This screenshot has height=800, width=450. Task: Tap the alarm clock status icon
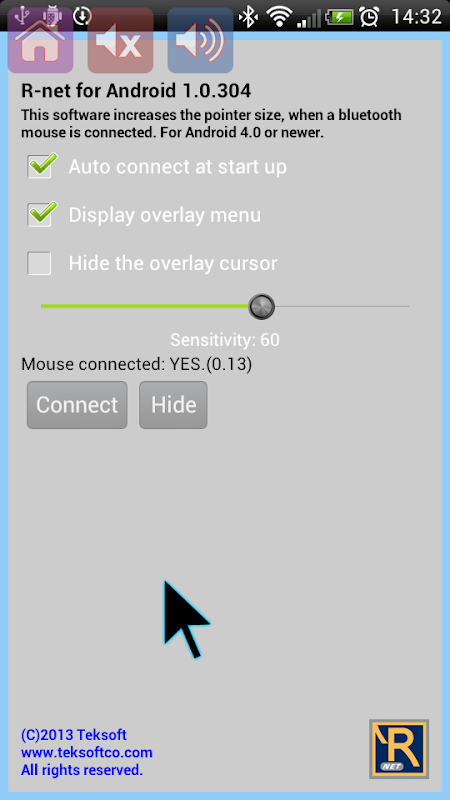[368, 17]
